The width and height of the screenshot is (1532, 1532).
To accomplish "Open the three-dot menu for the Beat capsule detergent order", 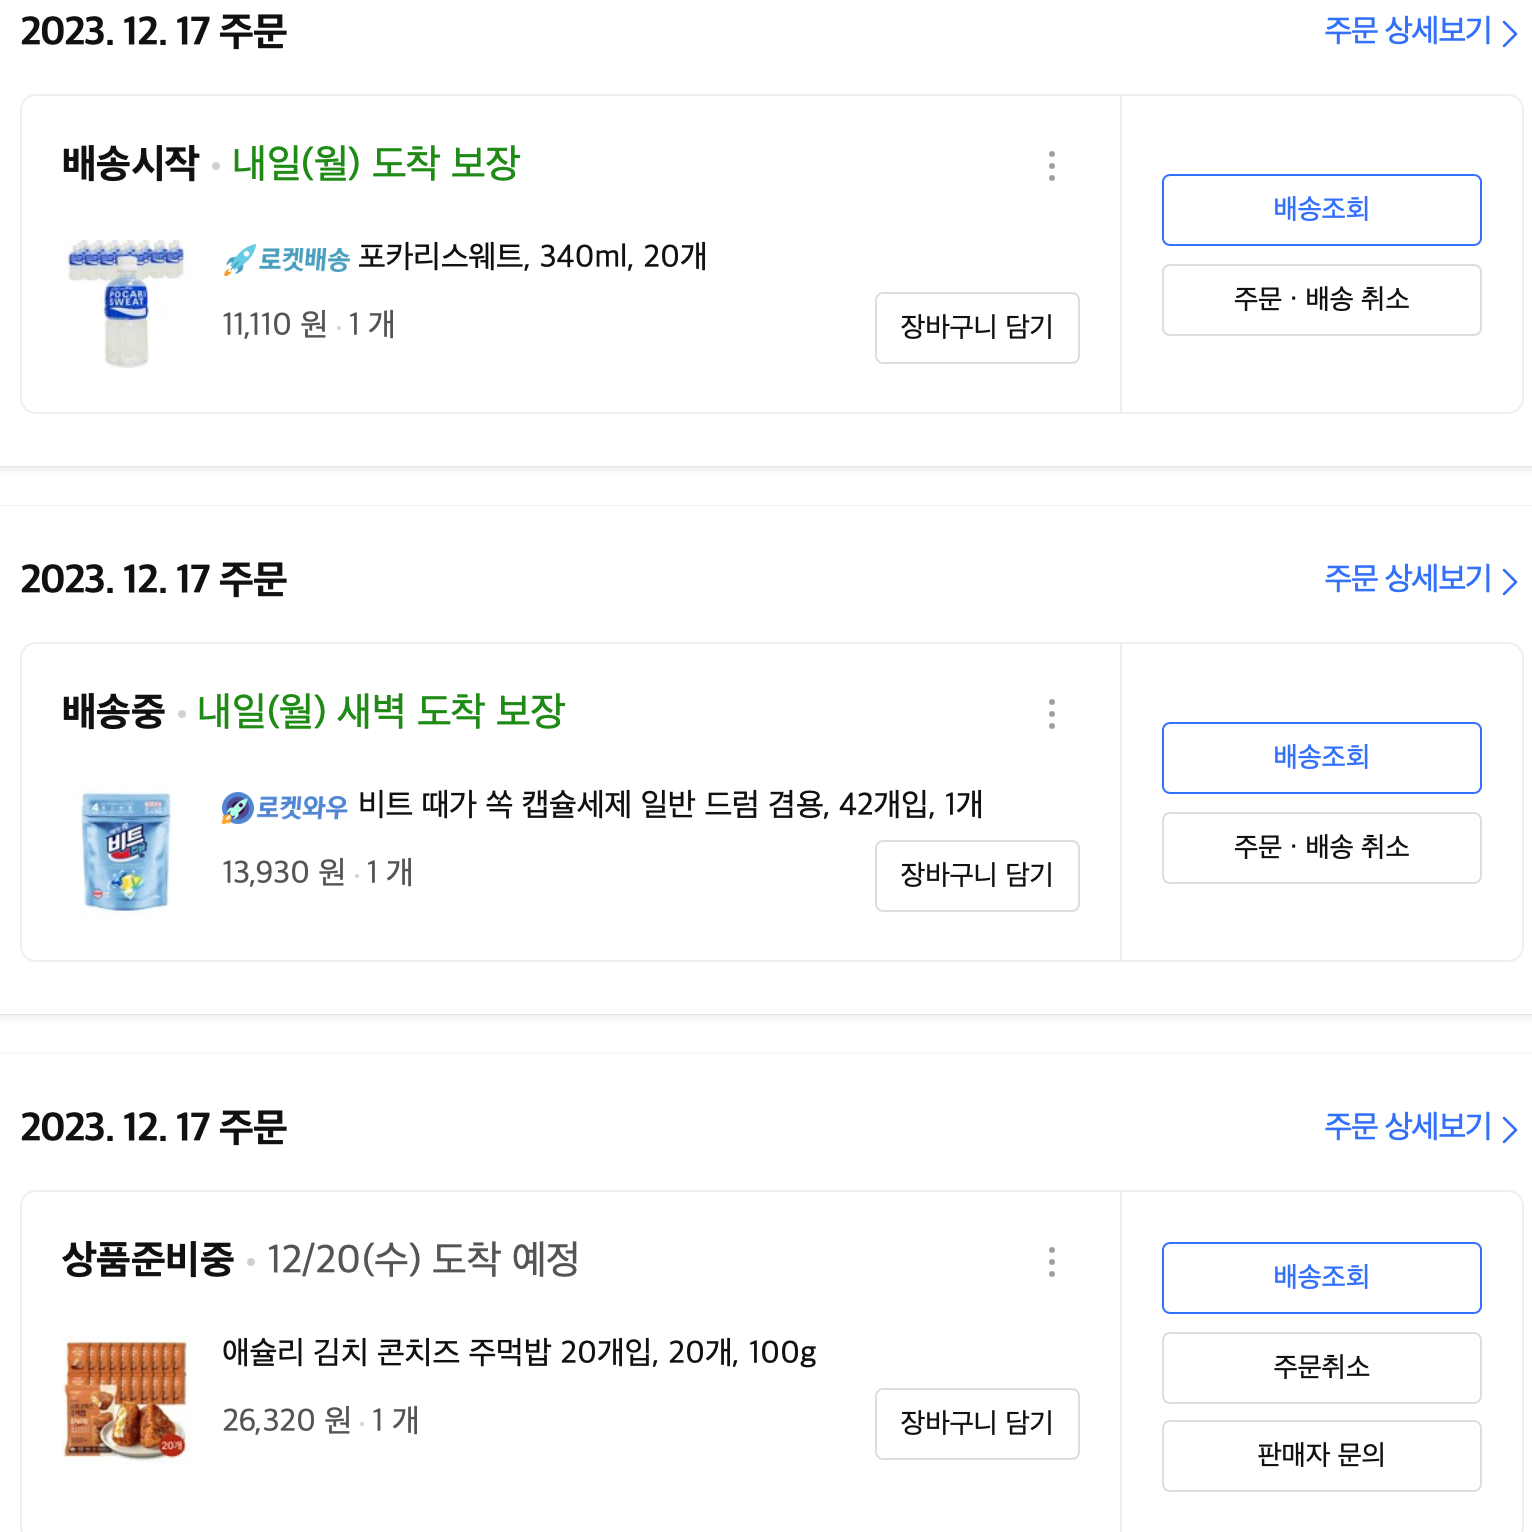I will [1051, 714].
